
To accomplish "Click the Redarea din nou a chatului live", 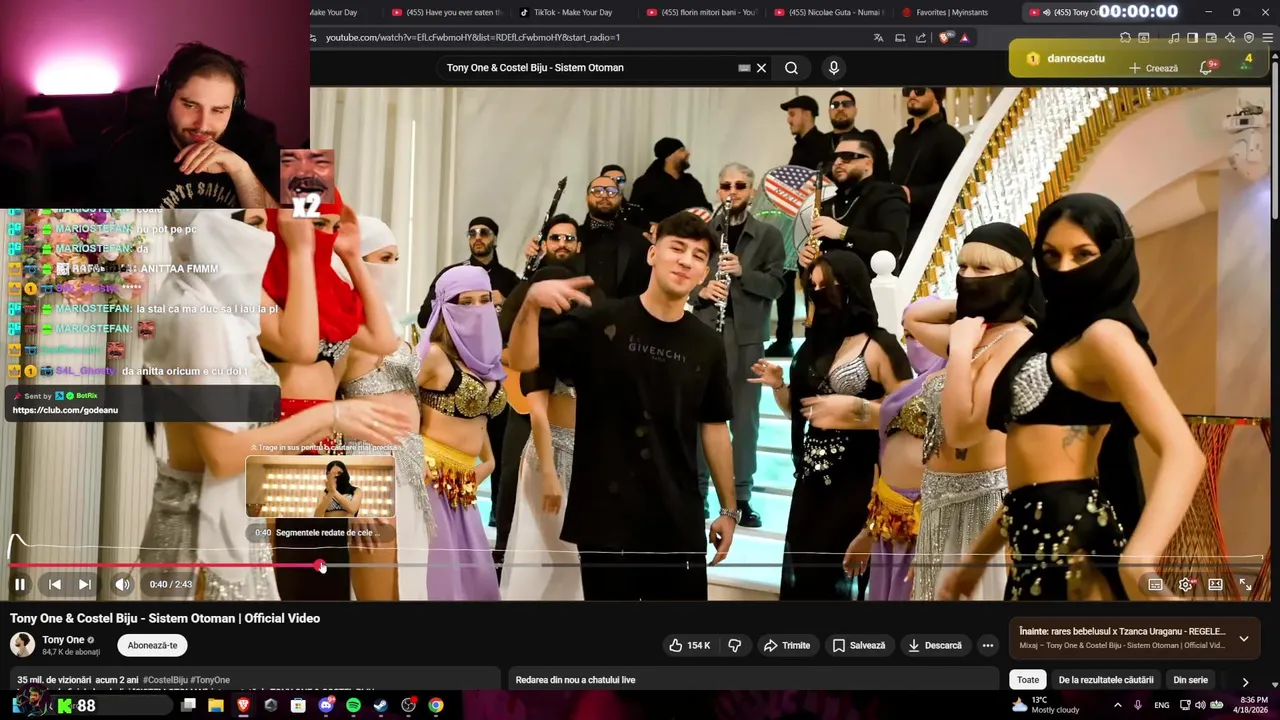I will pos(575,680).
